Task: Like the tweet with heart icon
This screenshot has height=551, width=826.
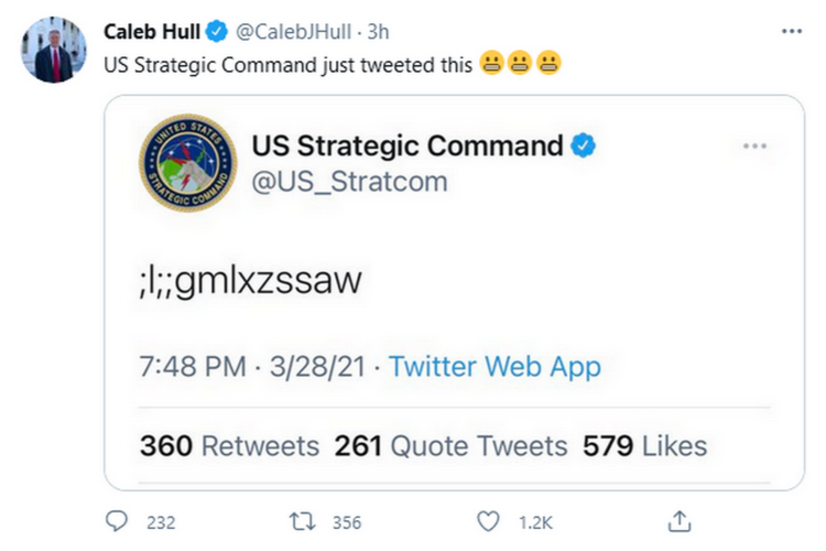Action: pyautogui.click(x=488, y=521)
